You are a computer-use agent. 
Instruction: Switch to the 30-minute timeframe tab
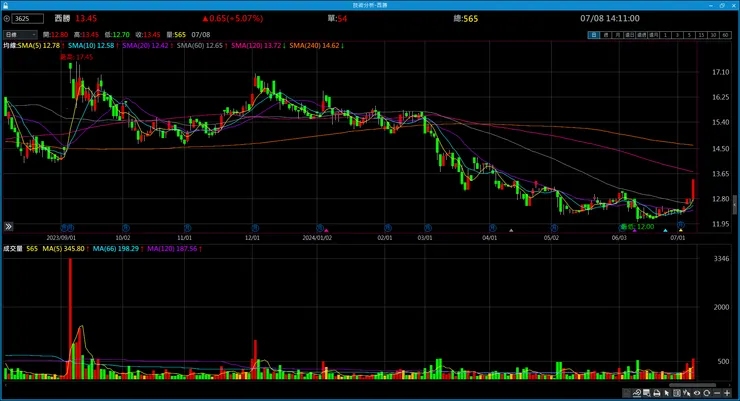714,35
